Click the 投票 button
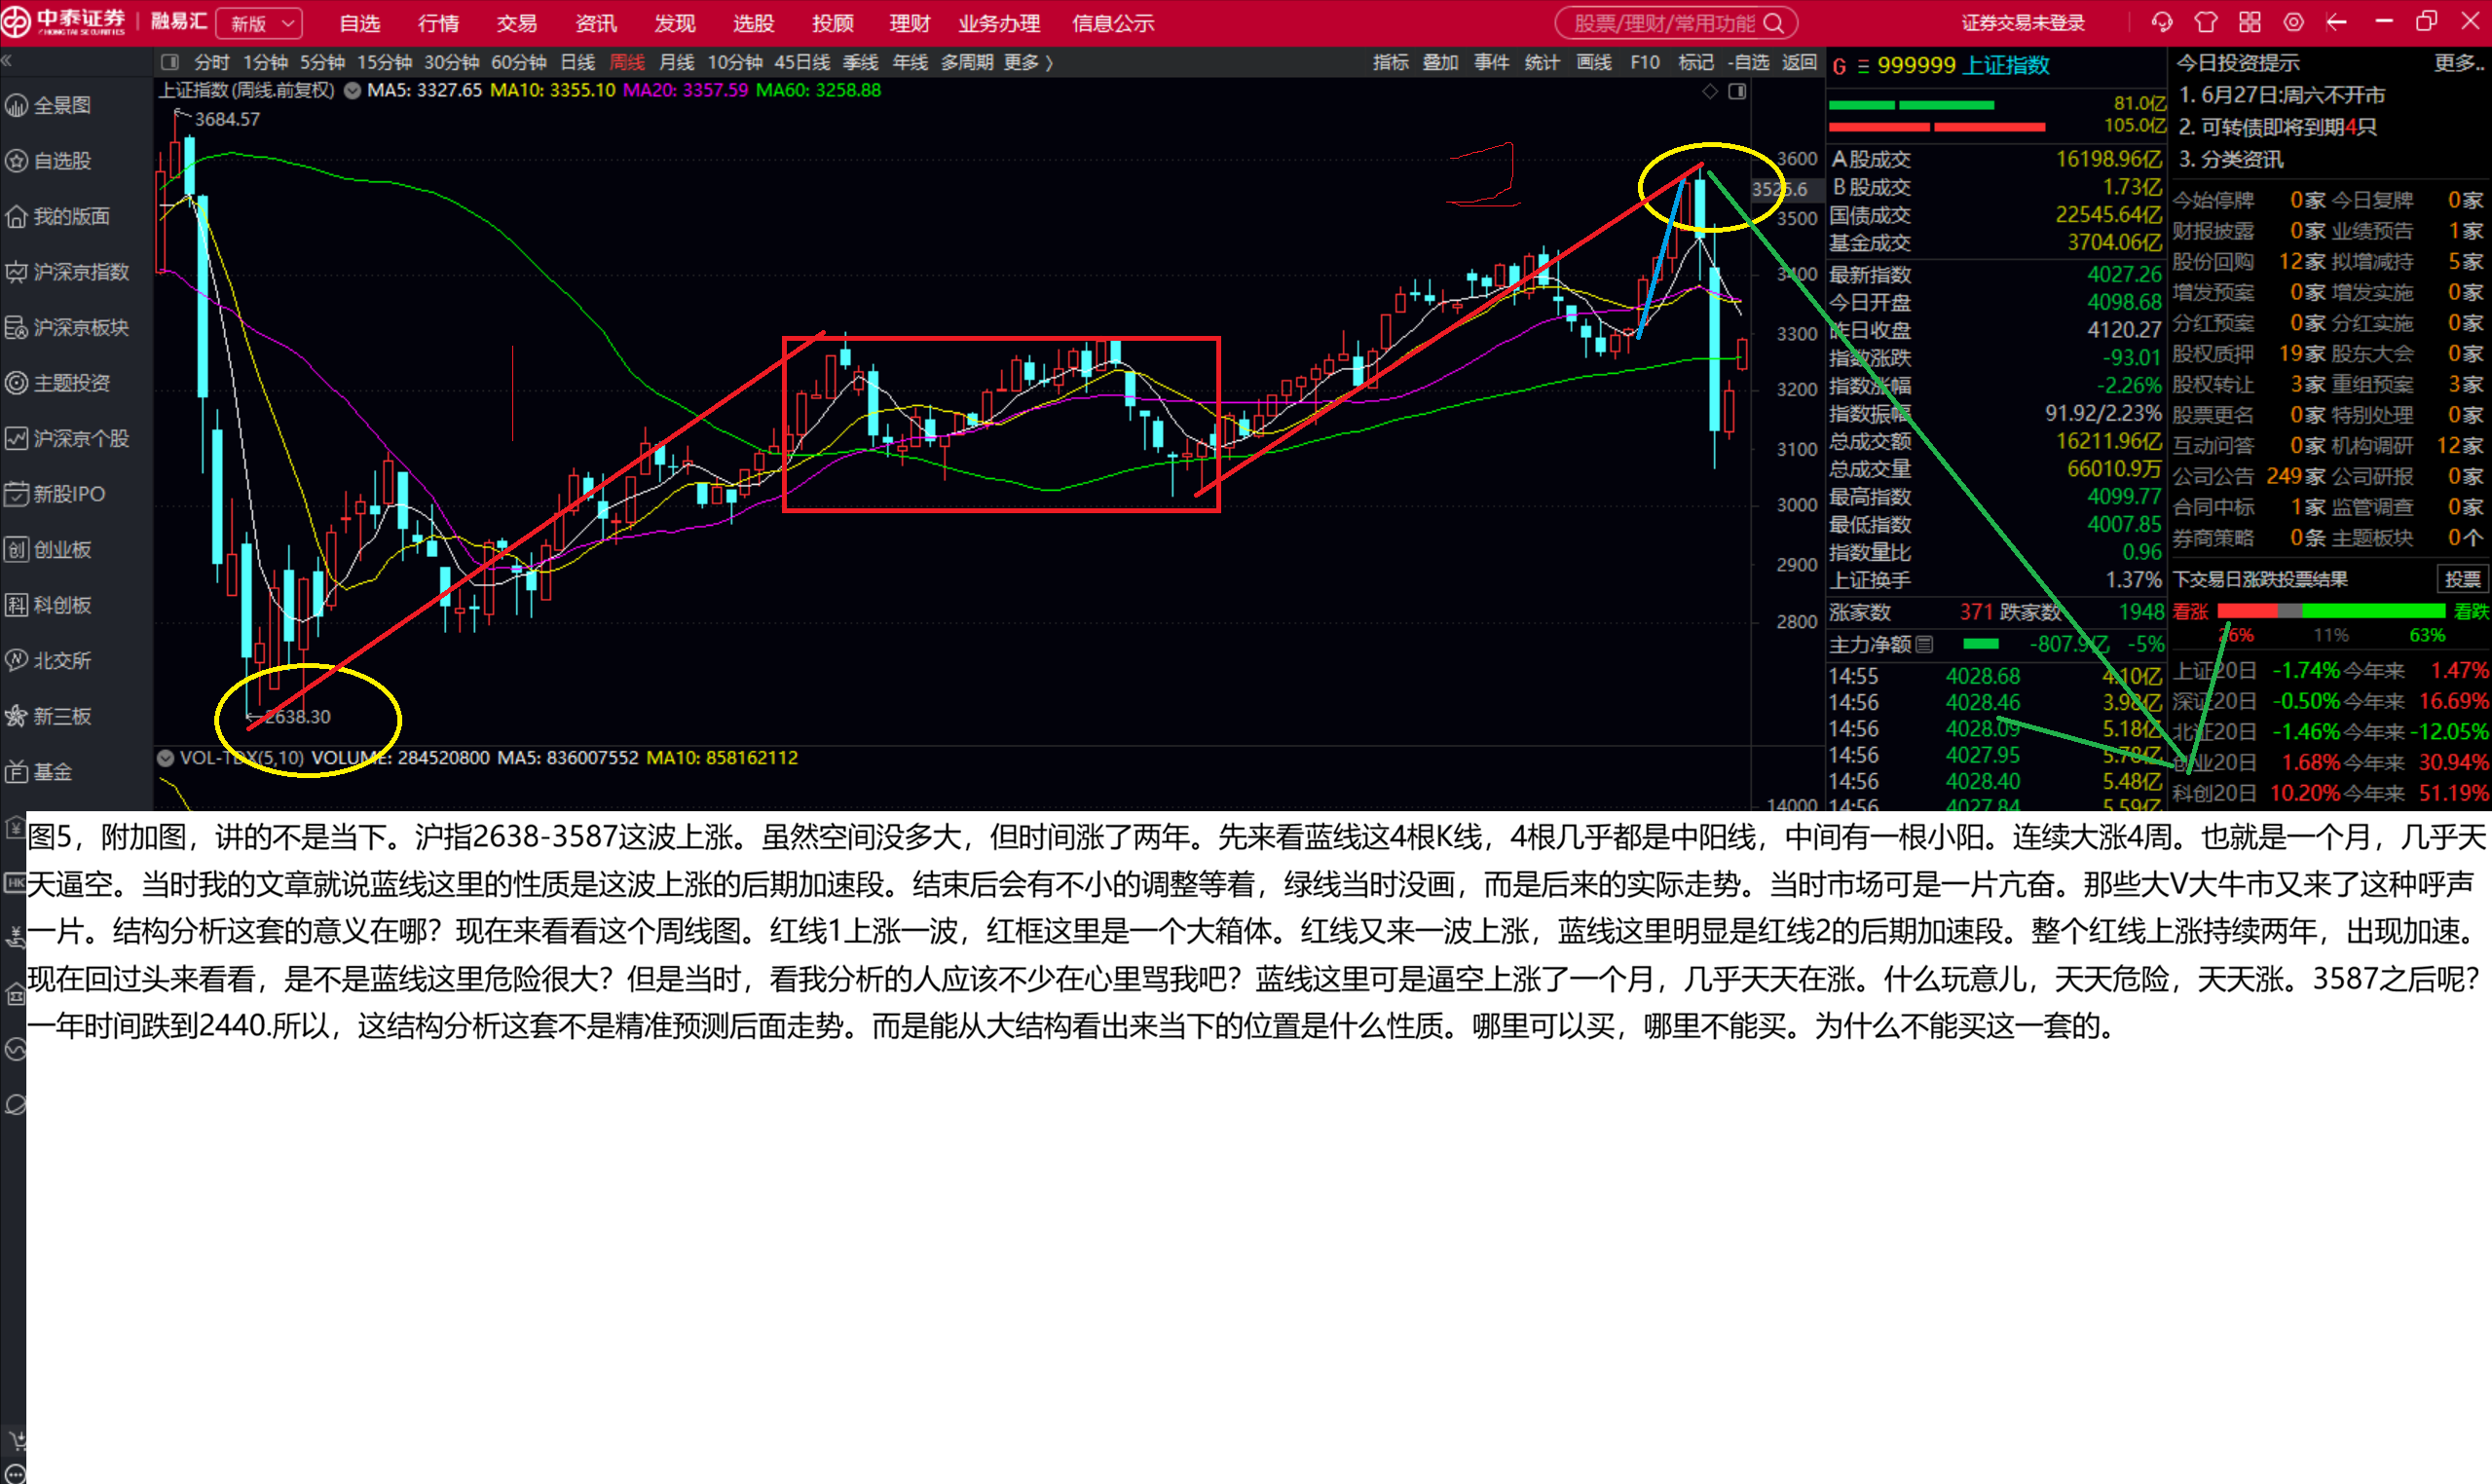Viewport: 2492px width, 1484px height. coord(2462,579)
